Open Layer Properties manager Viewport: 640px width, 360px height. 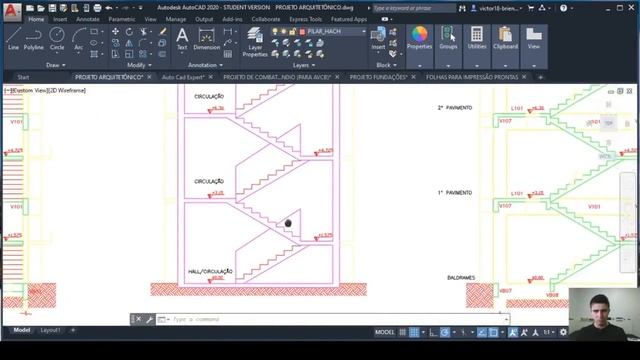[255, 42]
